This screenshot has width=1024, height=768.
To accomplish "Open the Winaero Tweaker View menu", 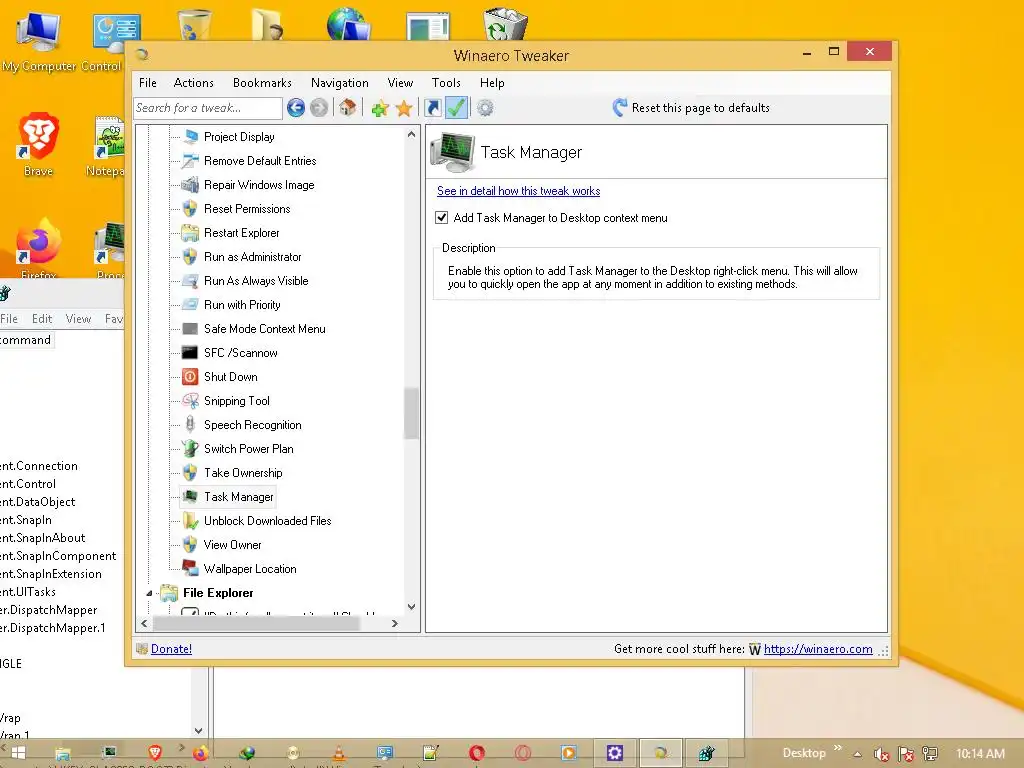I will point(400,83).
